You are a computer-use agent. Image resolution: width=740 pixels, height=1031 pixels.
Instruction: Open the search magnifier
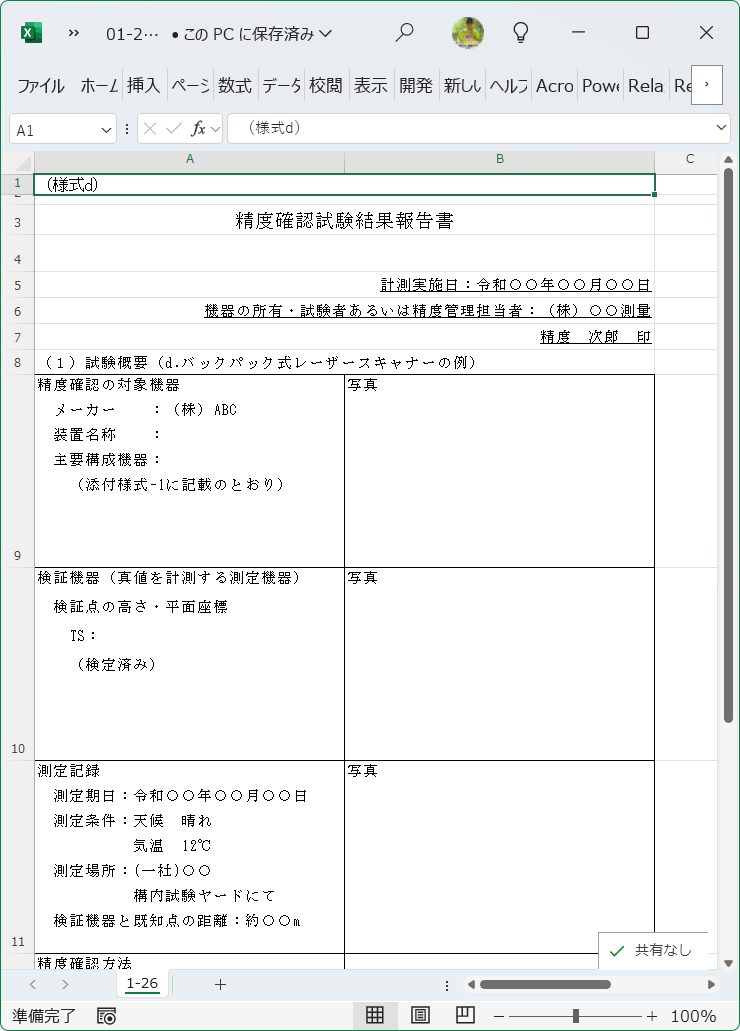tap(404, 32)
